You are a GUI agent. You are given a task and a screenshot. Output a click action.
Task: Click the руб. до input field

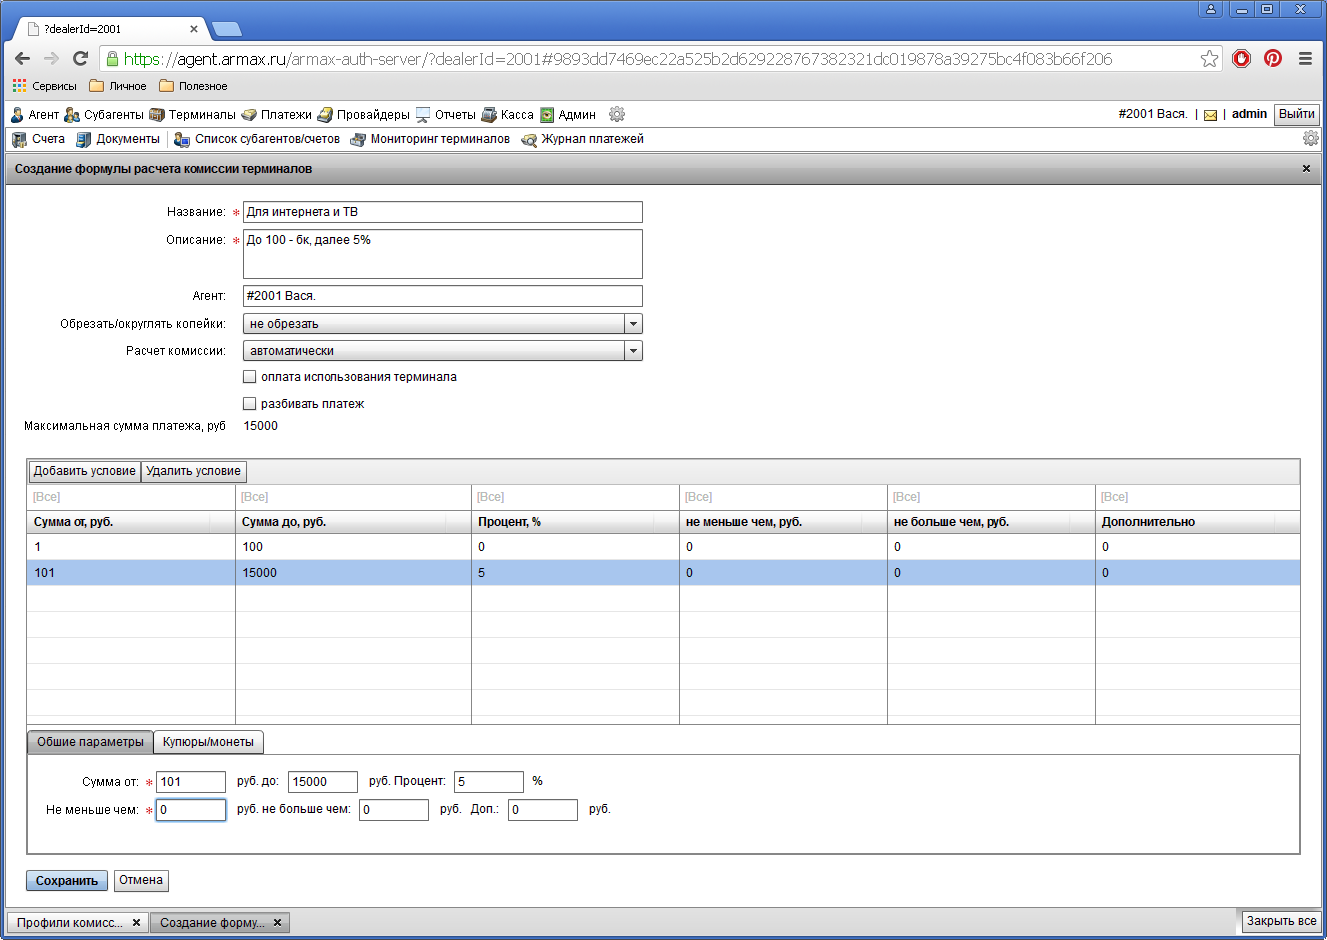323,782
